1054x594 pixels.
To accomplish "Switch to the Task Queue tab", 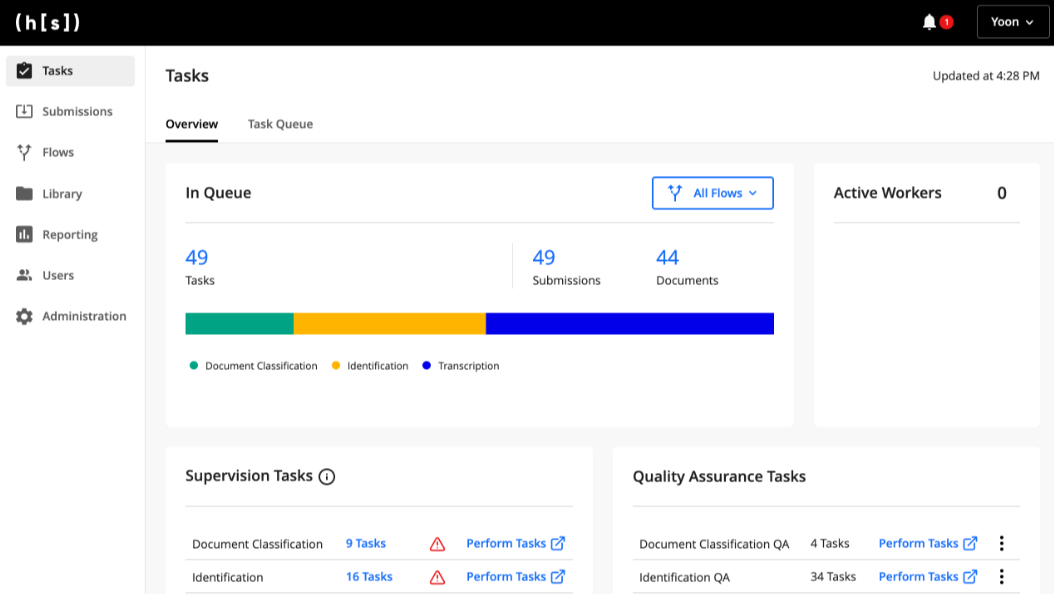I will 280,124.
